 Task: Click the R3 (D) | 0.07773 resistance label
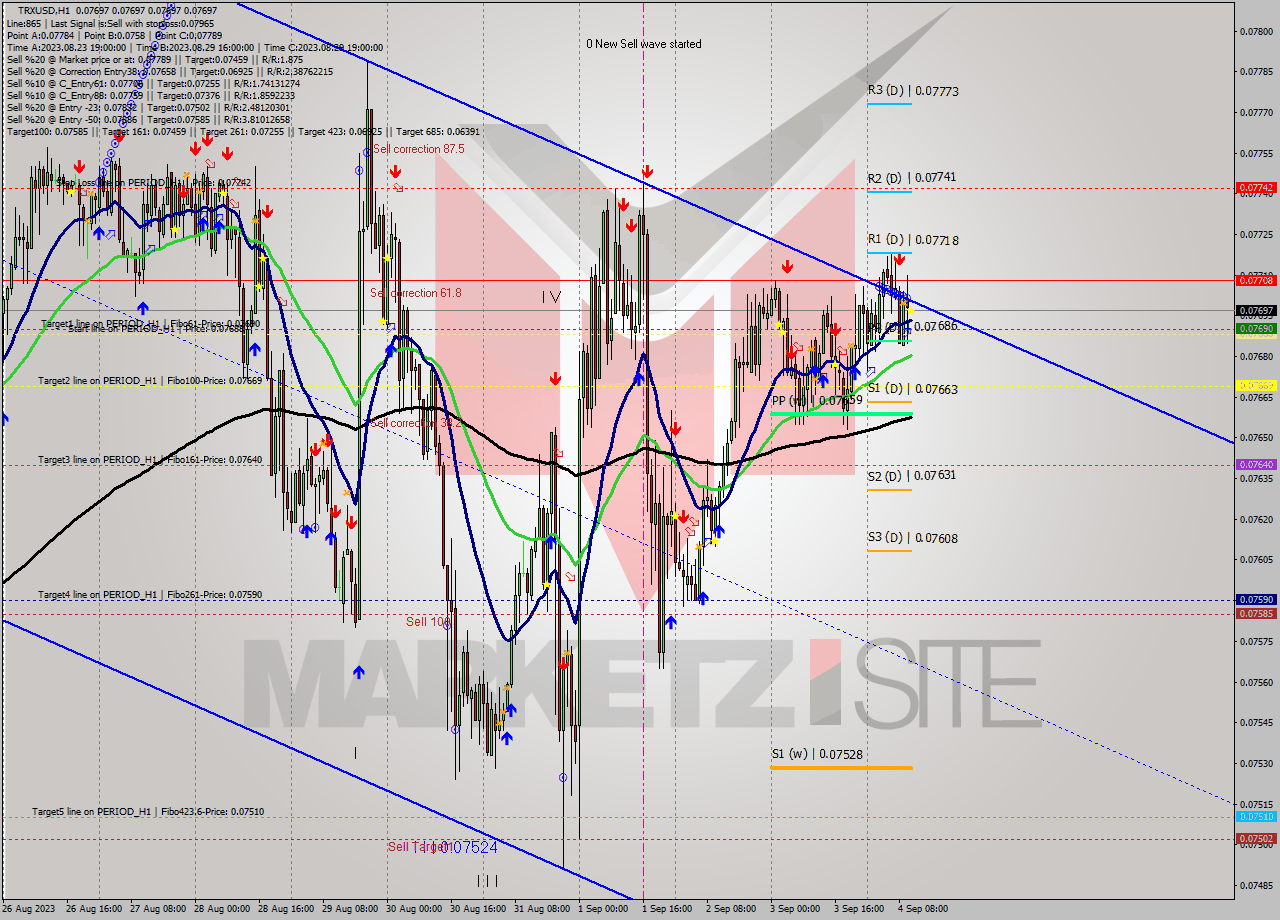(913, 91)
